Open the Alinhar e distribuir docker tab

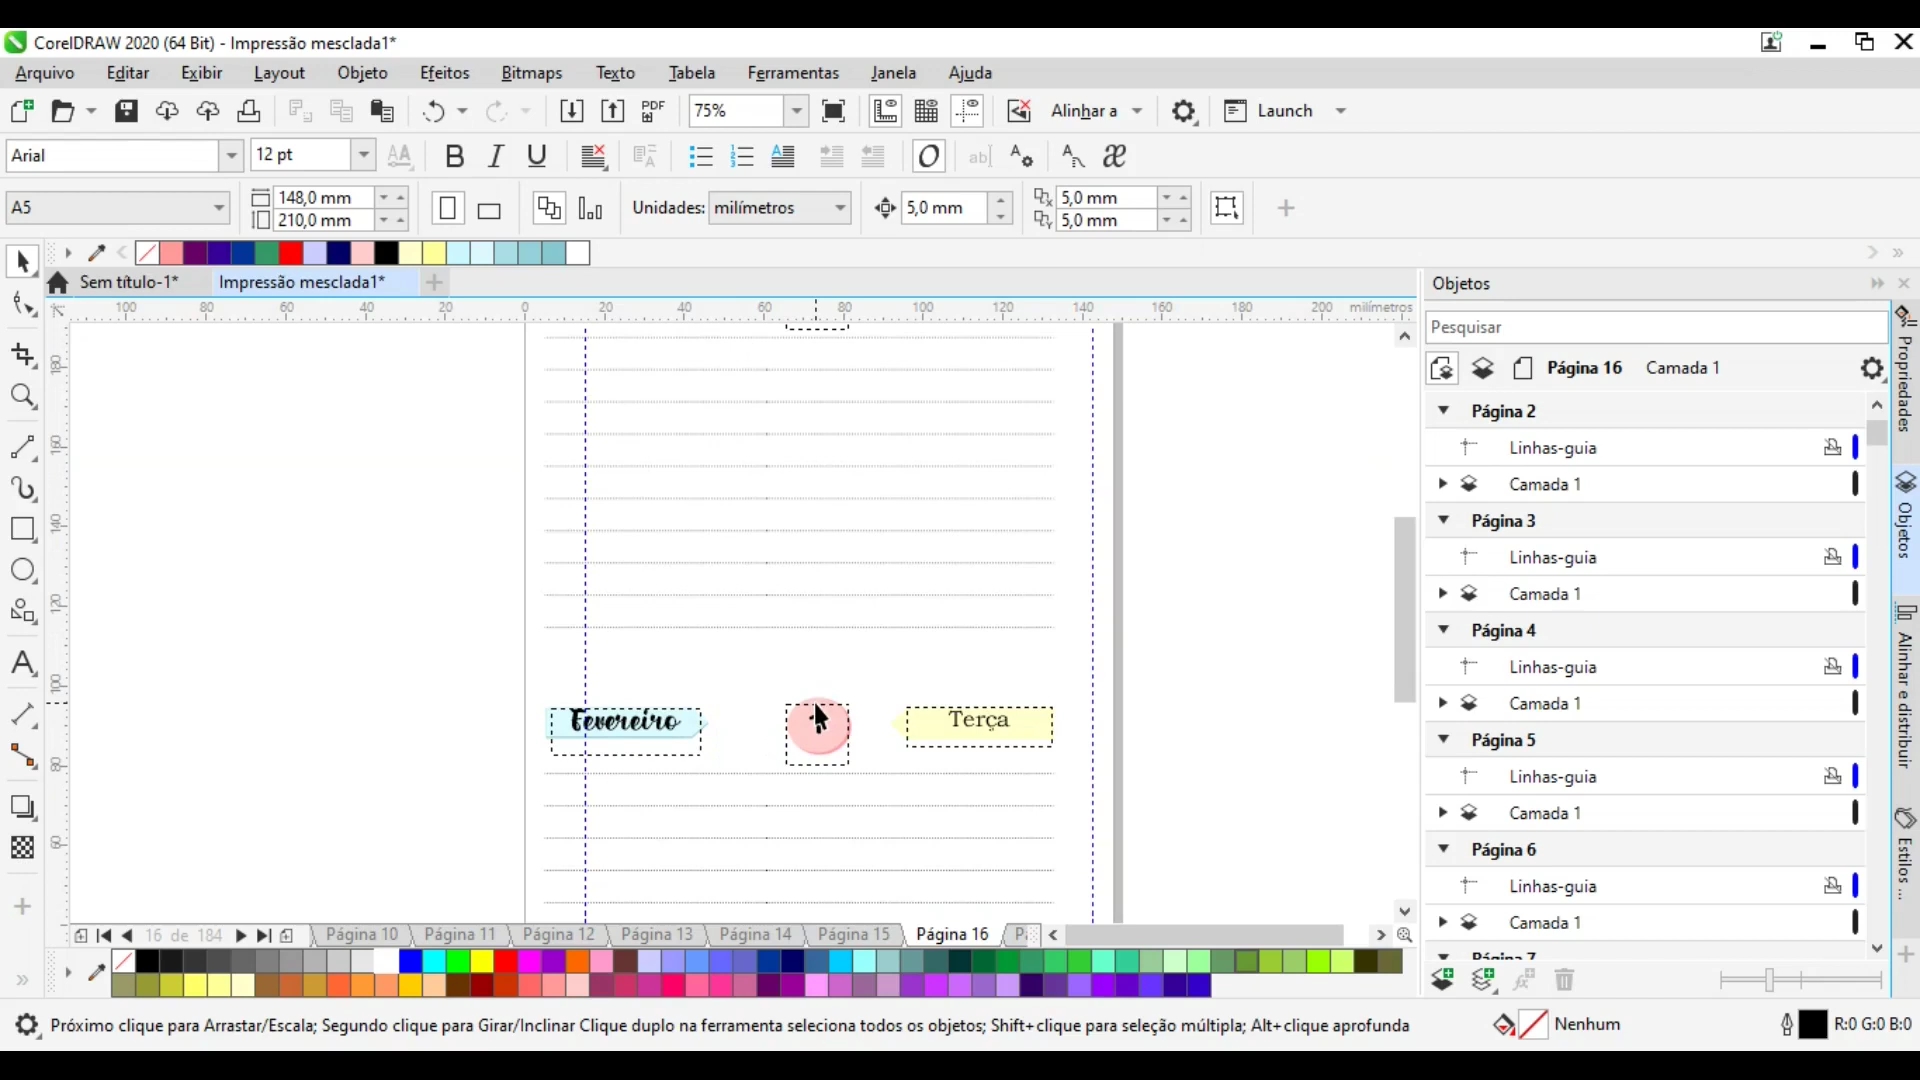pyautogui.click(x=1905, y=686)
